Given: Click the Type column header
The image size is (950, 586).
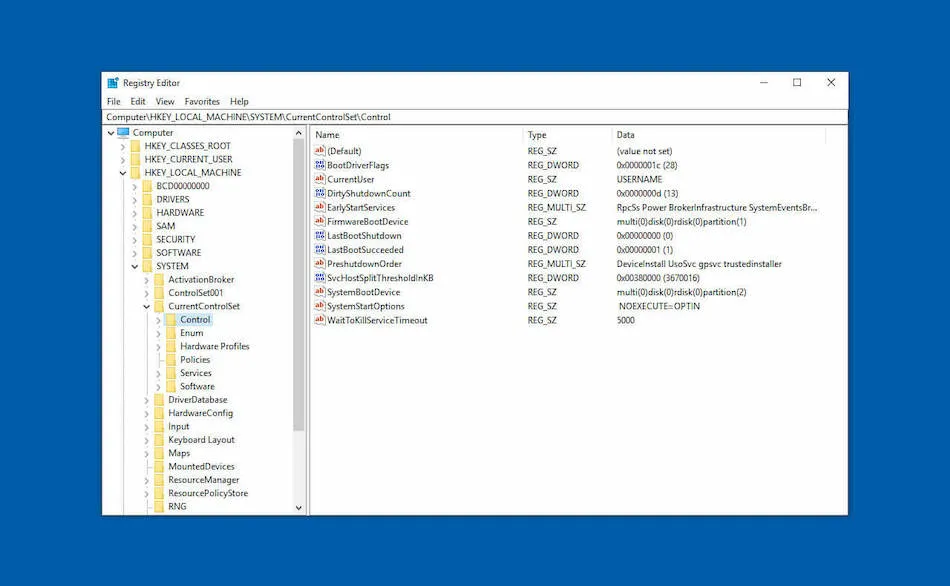Looking at the screenshot, I should [538, 134].
